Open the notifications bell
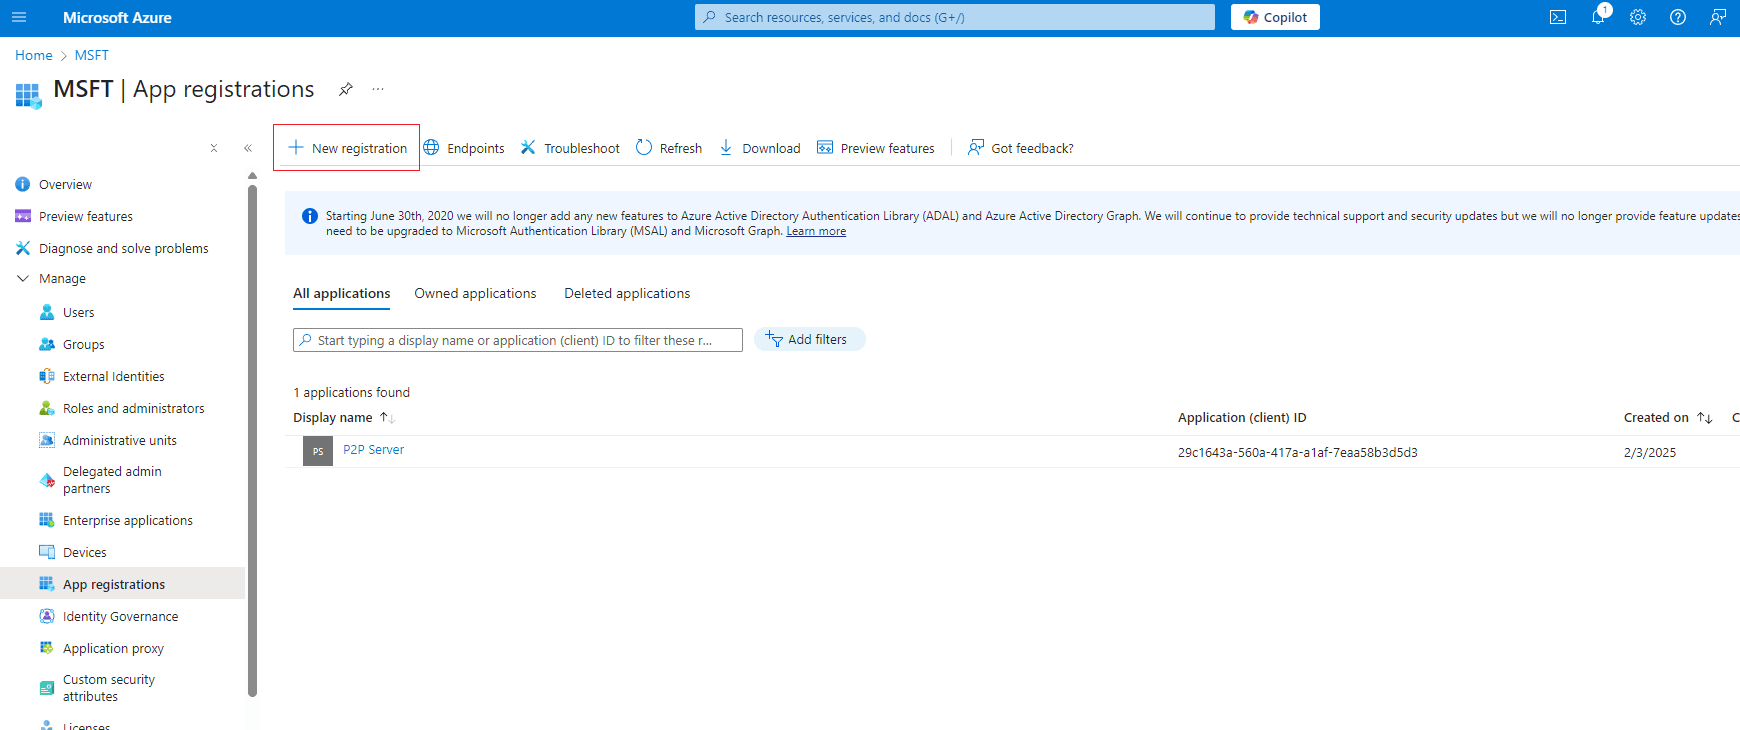1740x730 pixels. pyautogui.click(x=1598, y=17)
